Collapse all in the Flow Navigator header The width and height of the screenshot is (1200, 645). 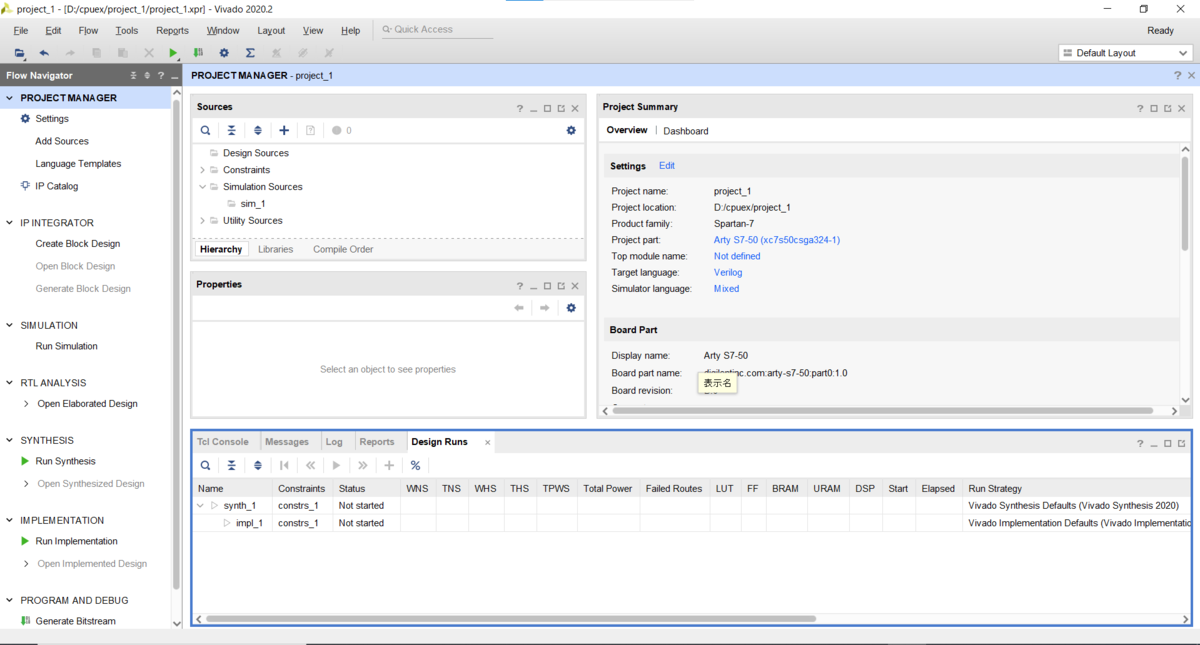(134, 76)
